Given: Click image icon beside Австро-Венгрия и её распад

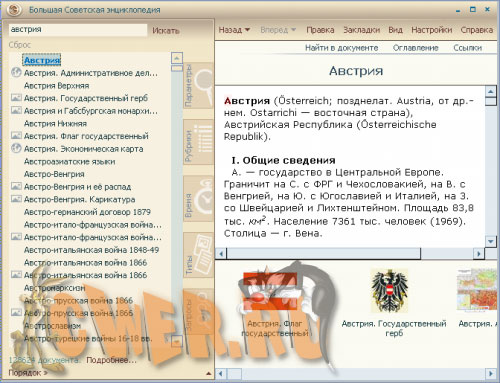Looking at the screenshot, I should point(16,186).
